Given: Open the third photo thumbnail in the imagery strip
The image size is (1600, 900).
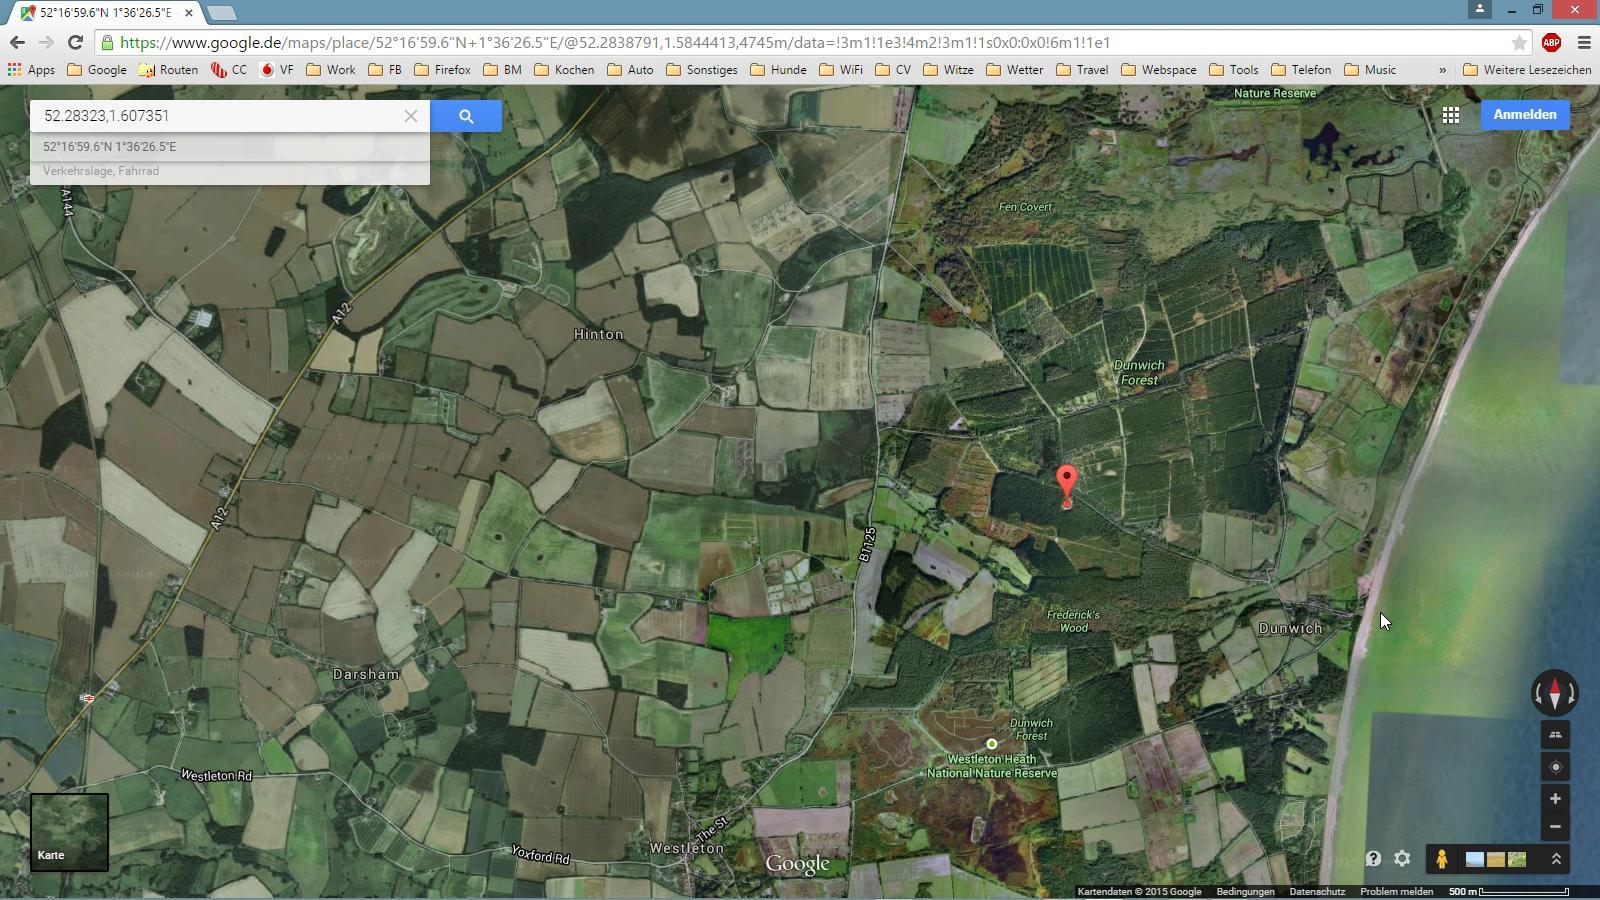Looking at the screenshot, I should point(1517,859).
